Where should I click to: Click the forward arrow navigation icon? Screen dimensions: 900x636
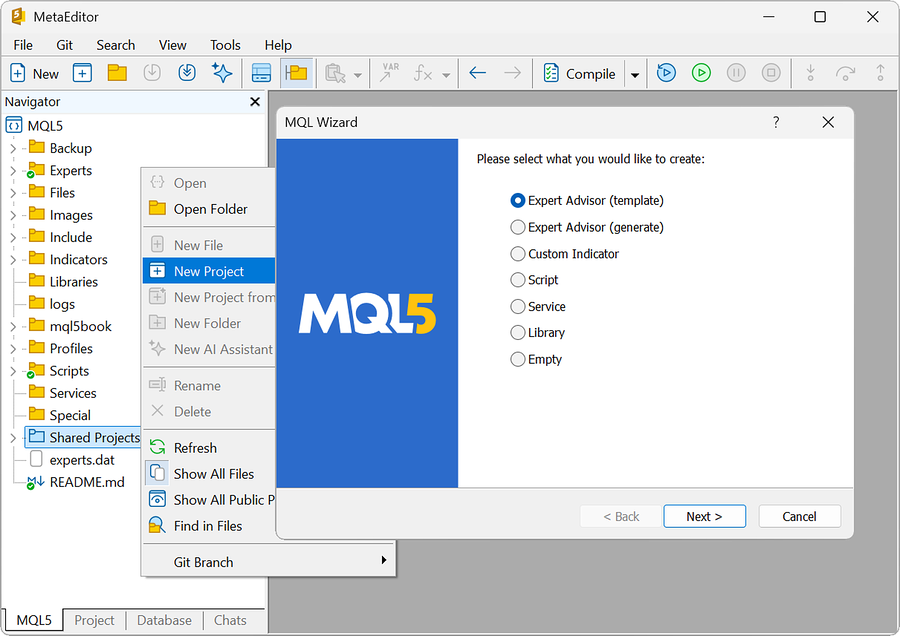pyautogui.click(x=513, y=73)
